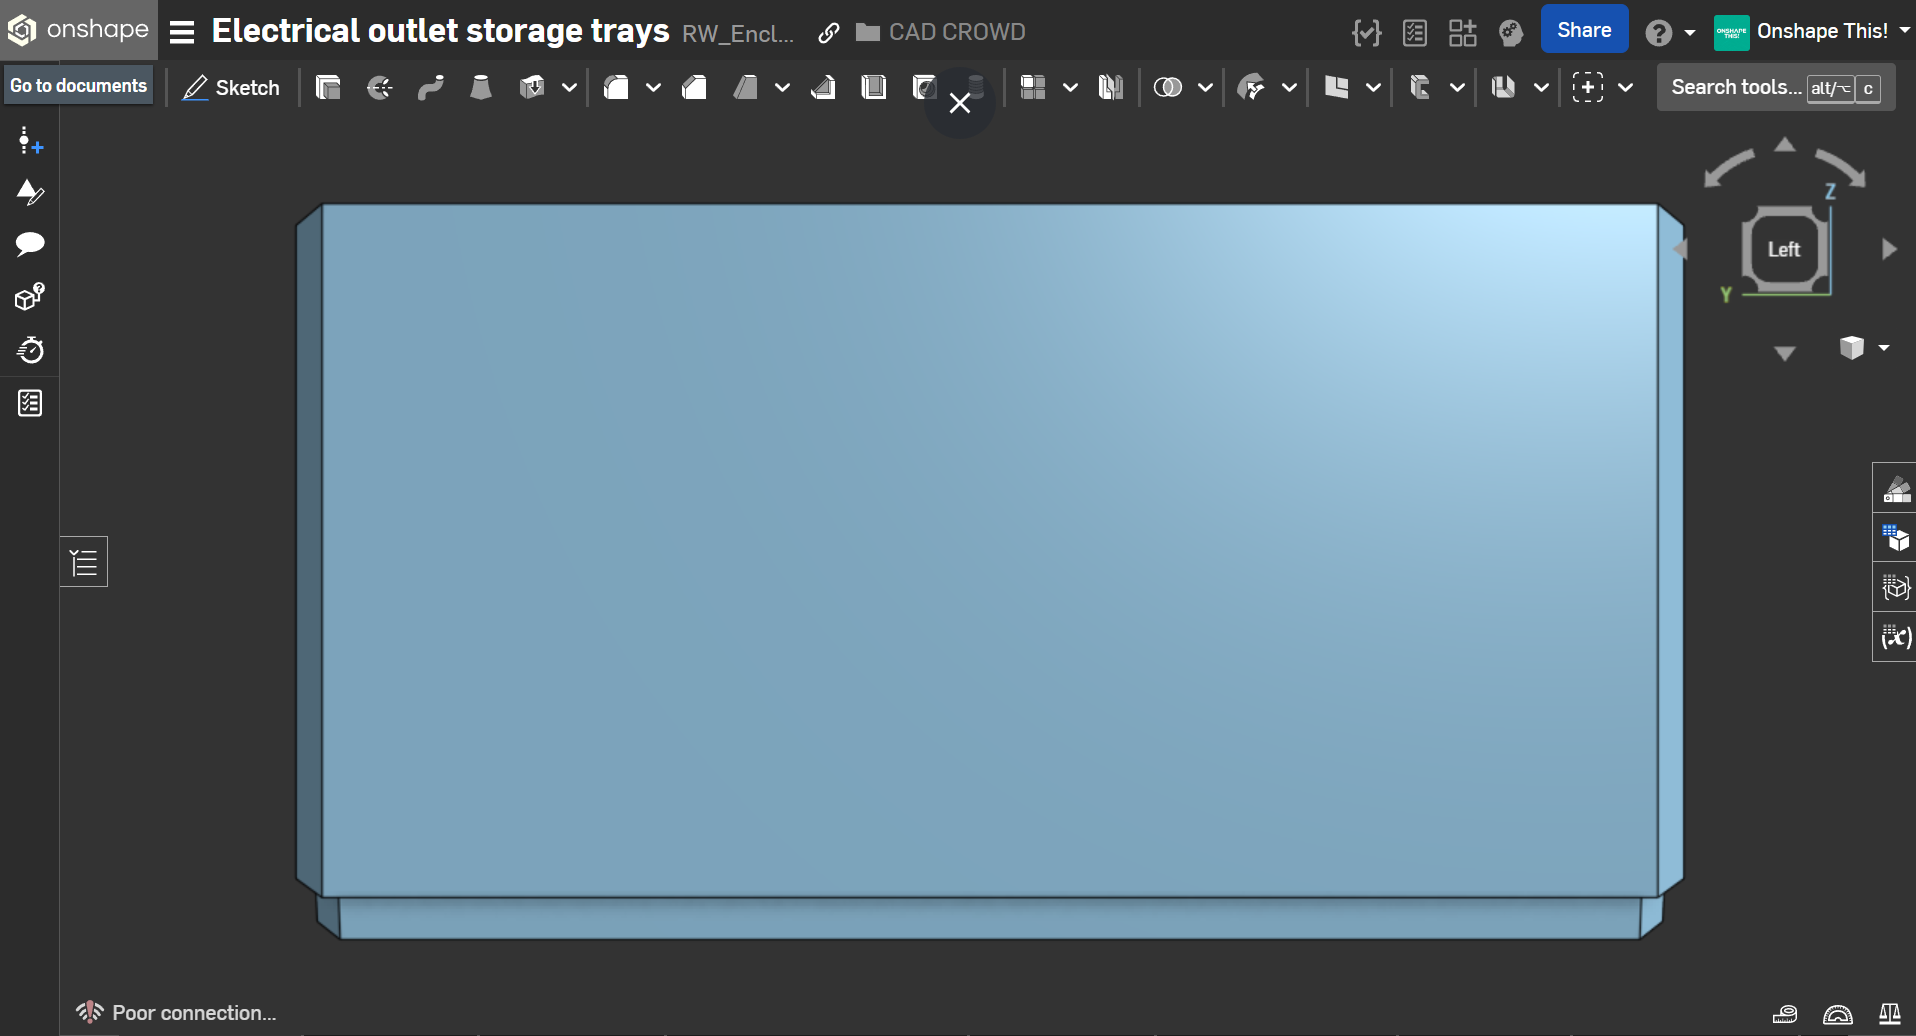Select the Shell tool
The image size is (1916, 1036).
874,88
